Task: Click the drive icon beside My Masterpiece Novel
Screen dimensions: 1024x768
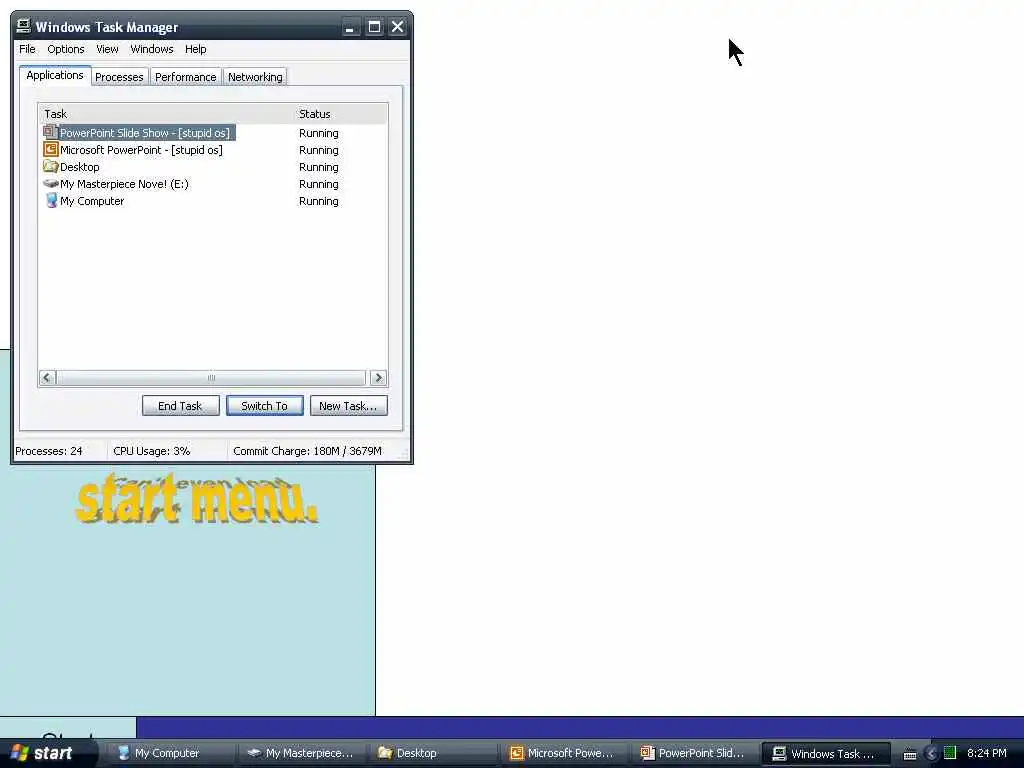Action: [x=50, y=184]
